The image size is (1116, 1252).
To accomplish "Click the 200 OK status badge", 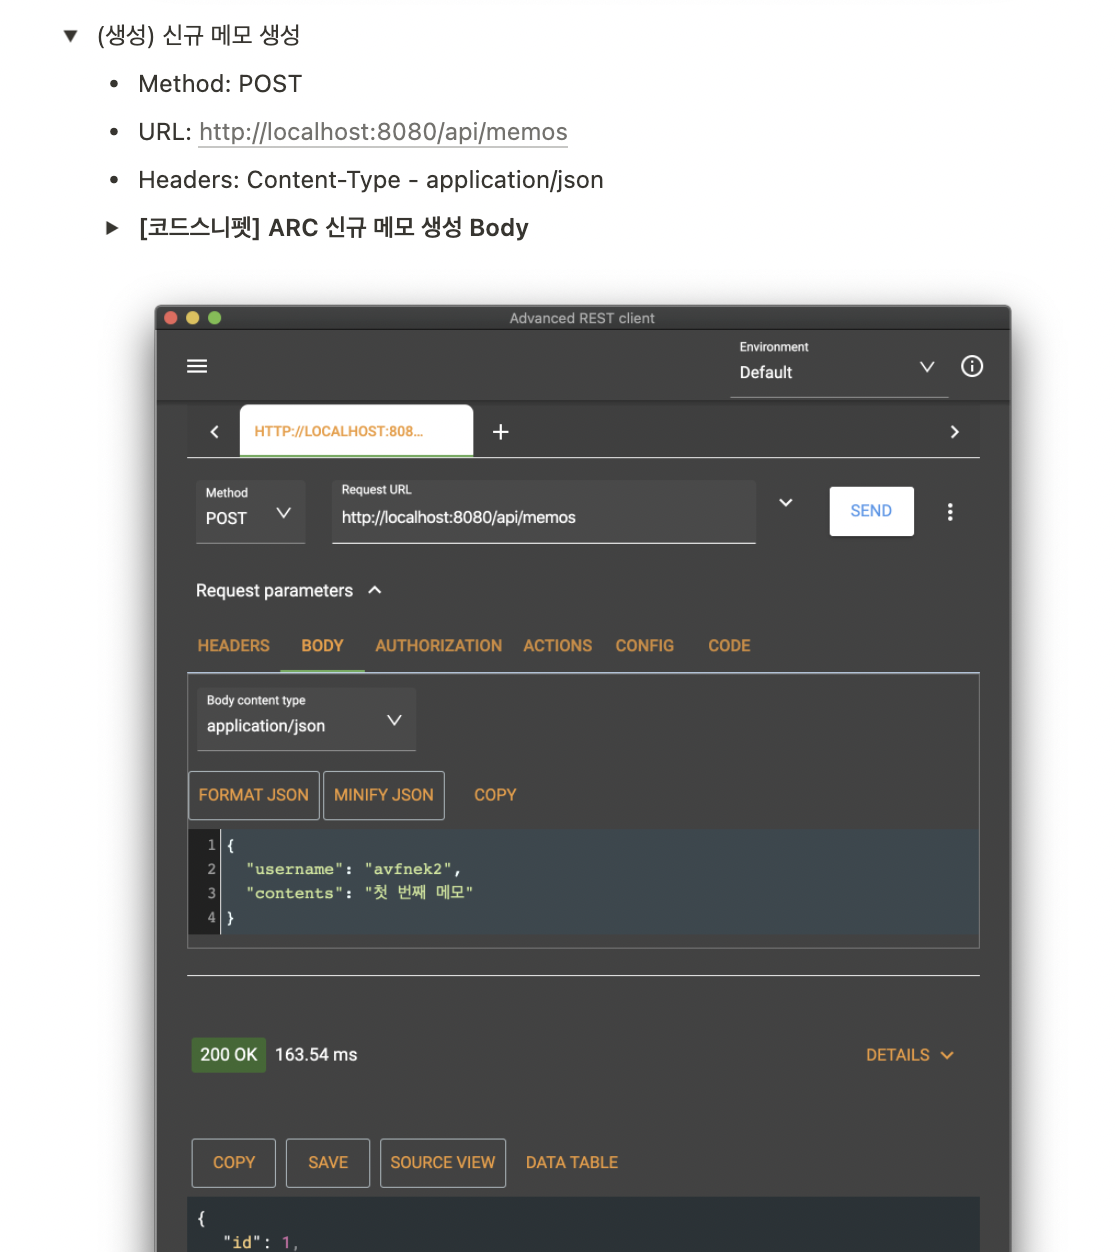I will click(229, 1055).
